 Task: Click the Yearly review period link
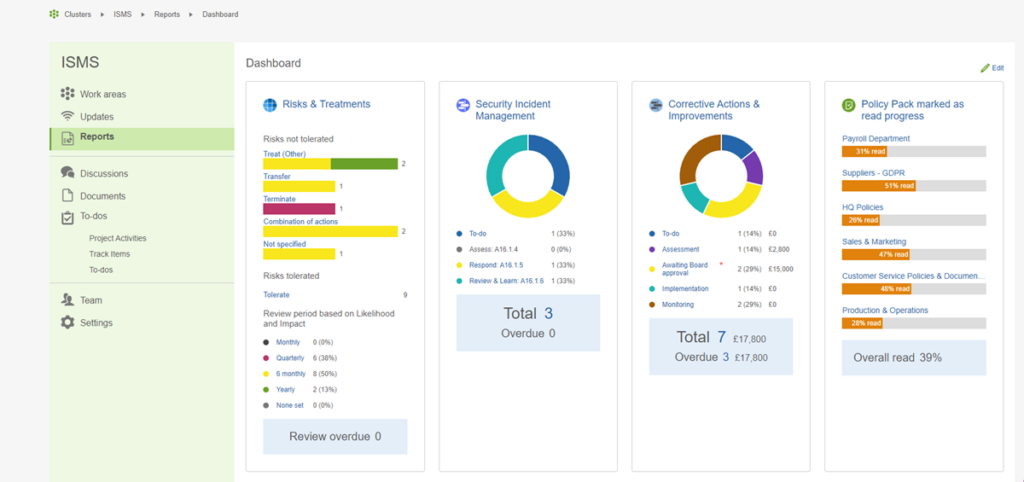(285, 389)
